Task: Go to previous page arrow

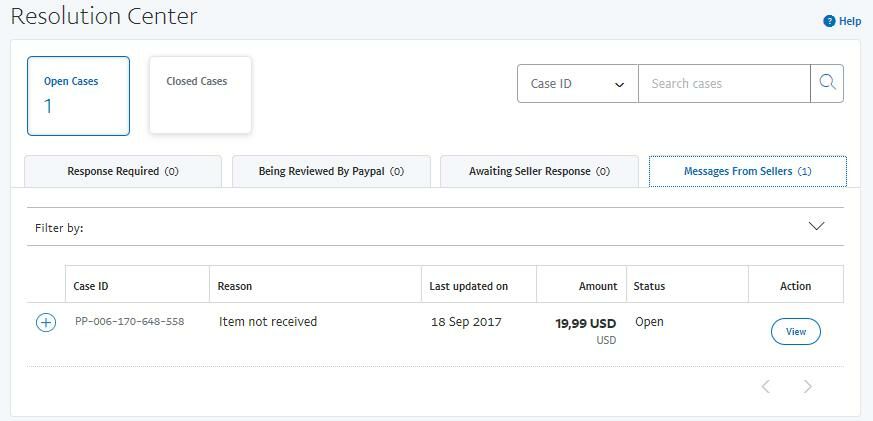Action: point(766,386)
